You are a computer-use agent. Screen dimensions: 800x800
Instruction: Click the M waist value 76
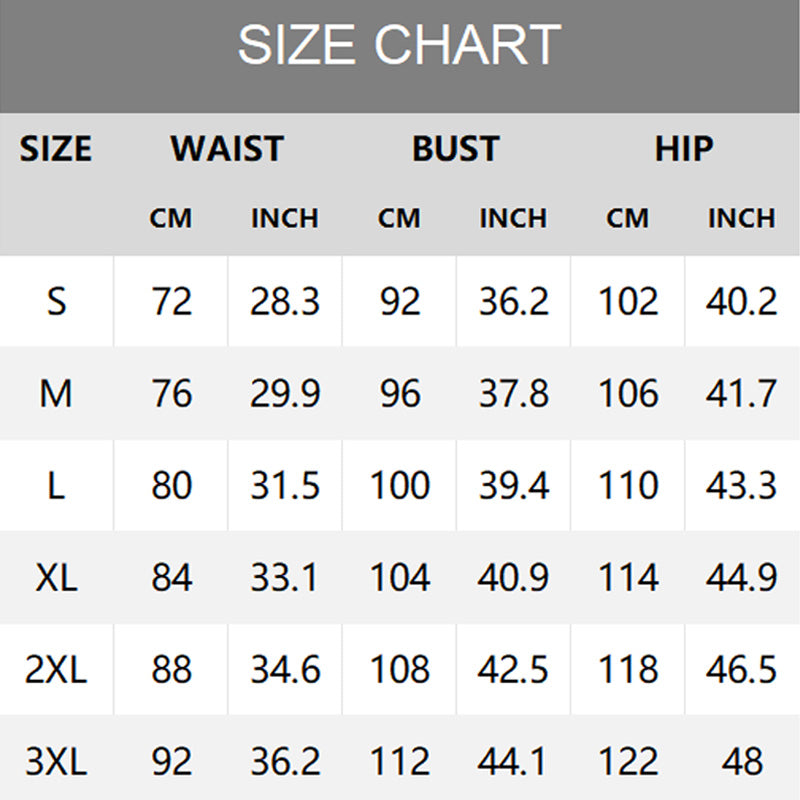(171, 393)
